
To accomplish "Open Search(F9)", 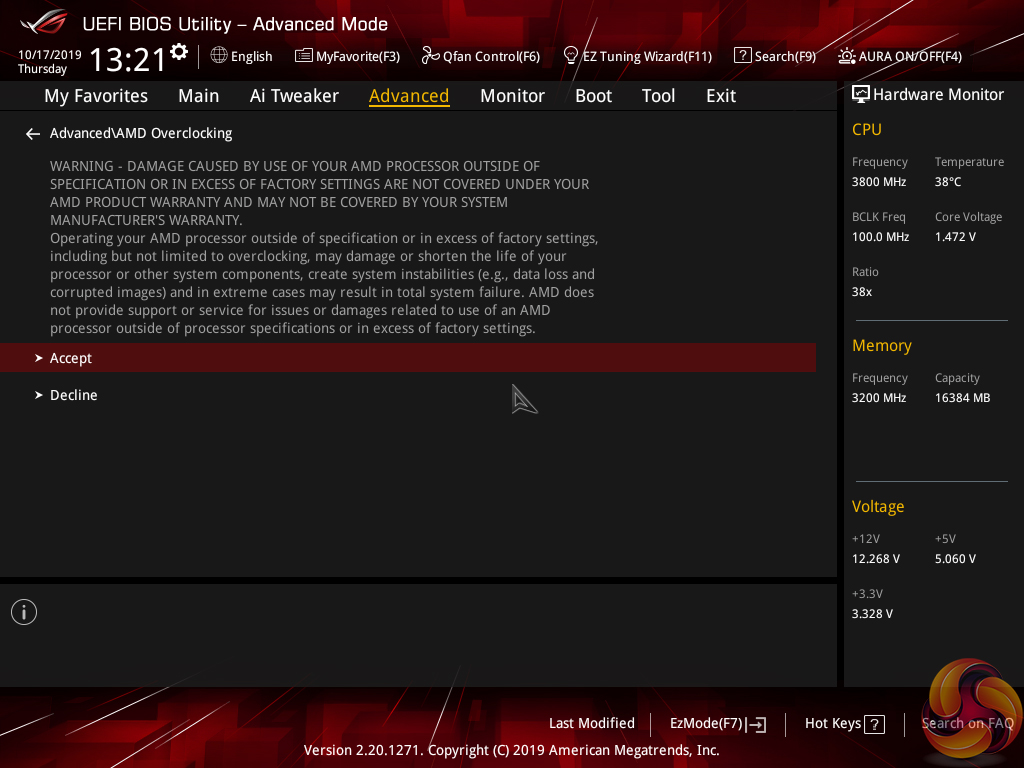I will [775, 56].
